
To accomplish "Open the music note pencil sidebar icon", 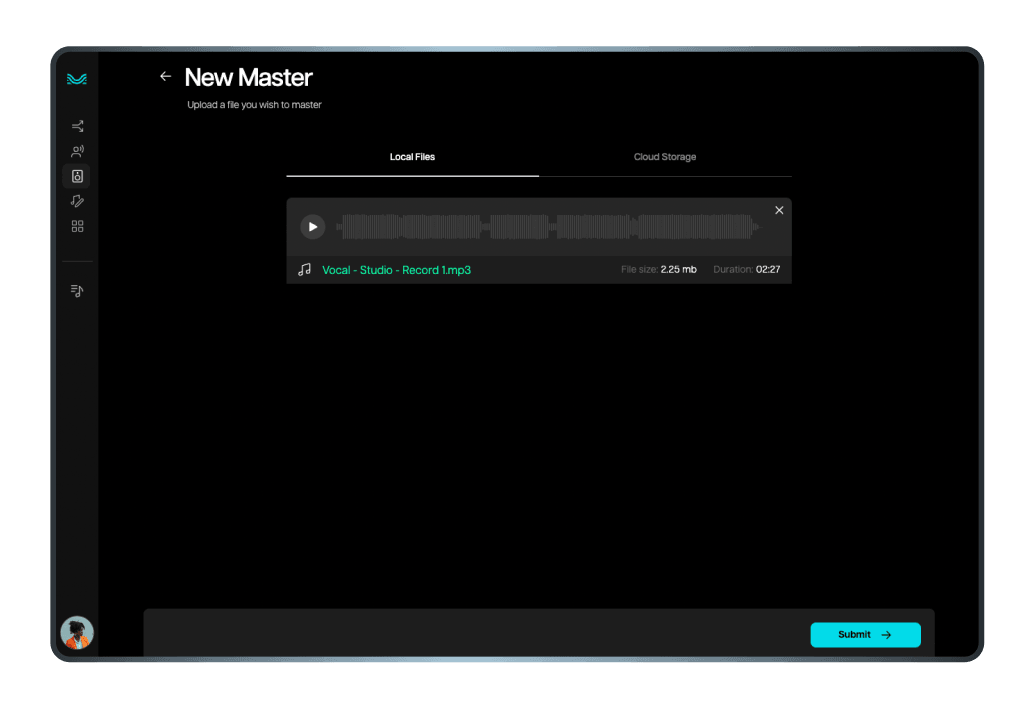I will tap(77, 201).
